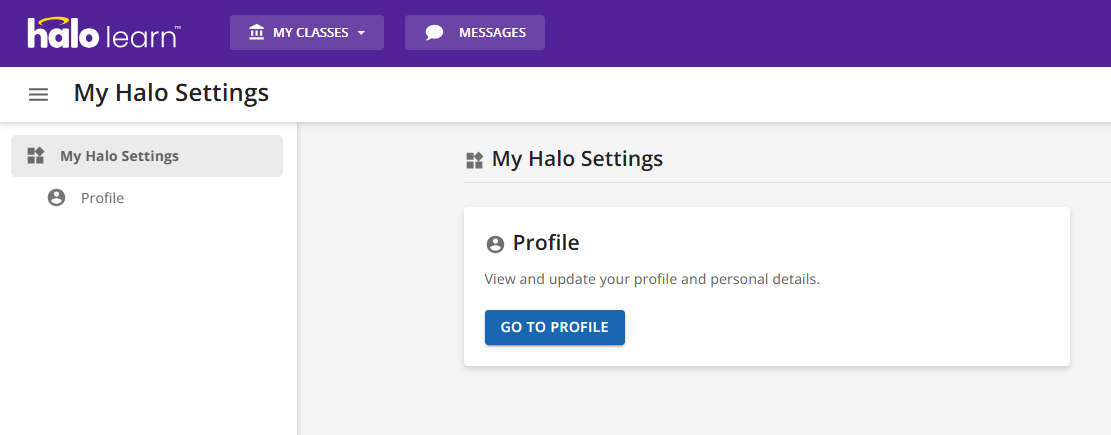
Task: Select My Halo Settings in sidebar
Action: [x=147, y=156]
